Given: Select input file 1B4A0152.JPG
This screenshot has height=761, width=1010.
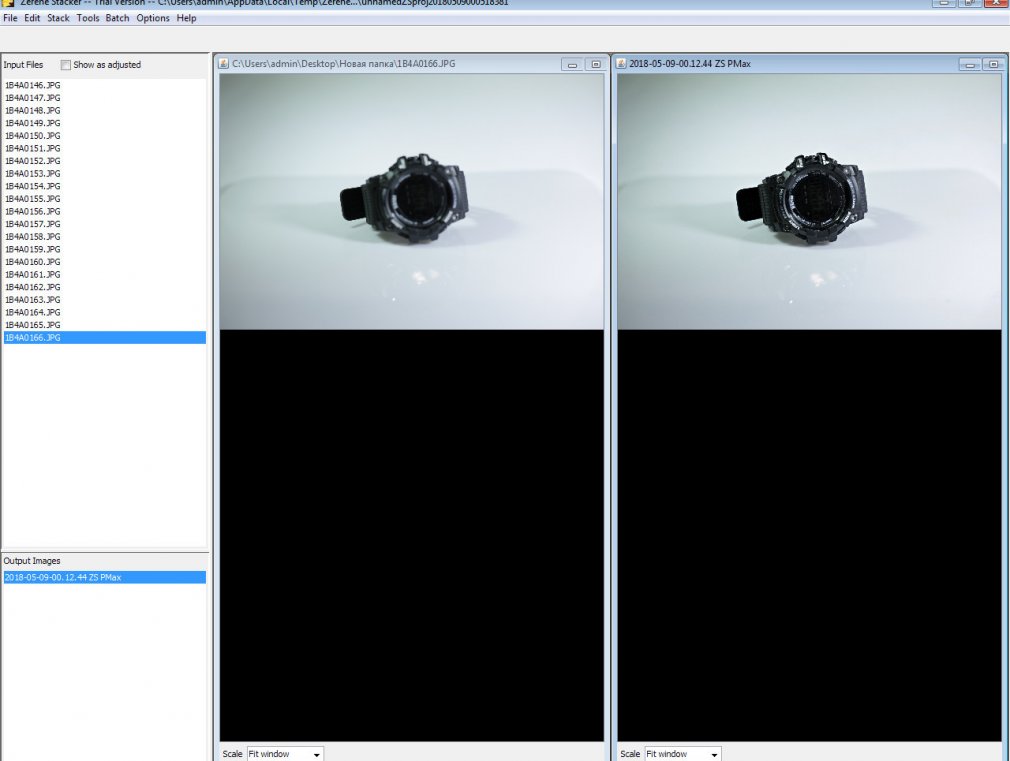Looking at the screenshot, I should click(x=104, y=161).
